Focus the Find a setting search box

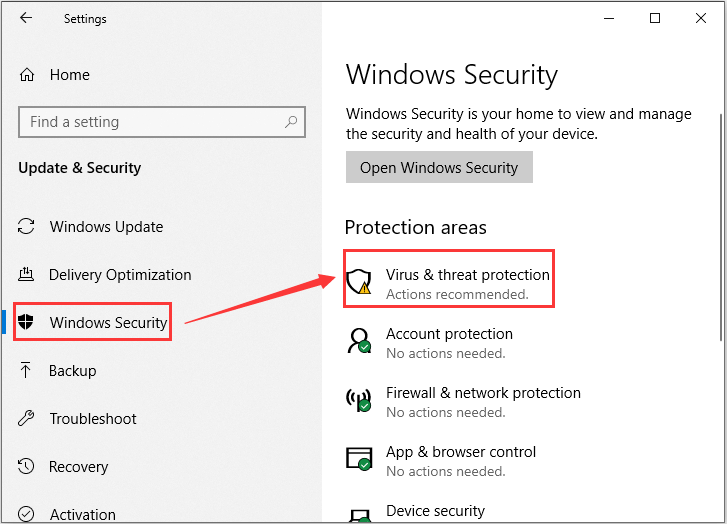click(162, 122)
